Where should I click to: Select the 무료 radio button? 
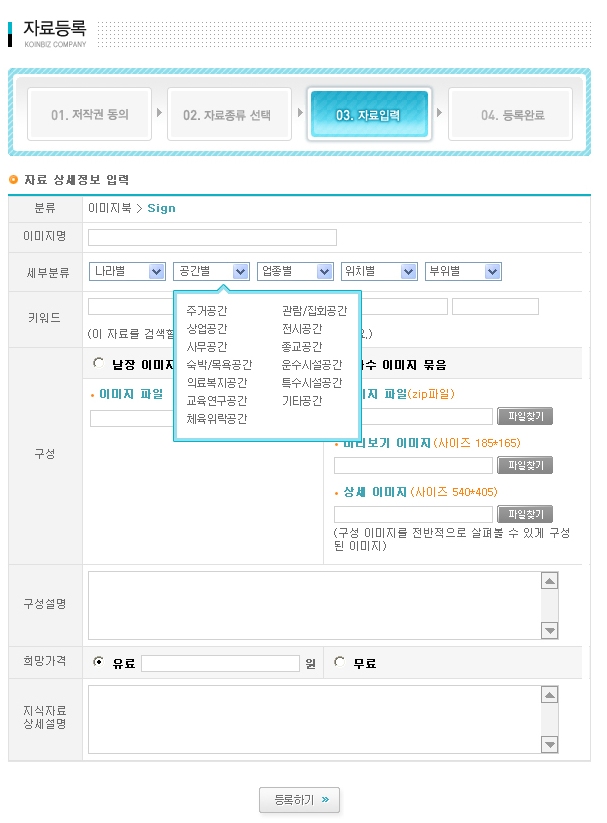pos(340,661)
